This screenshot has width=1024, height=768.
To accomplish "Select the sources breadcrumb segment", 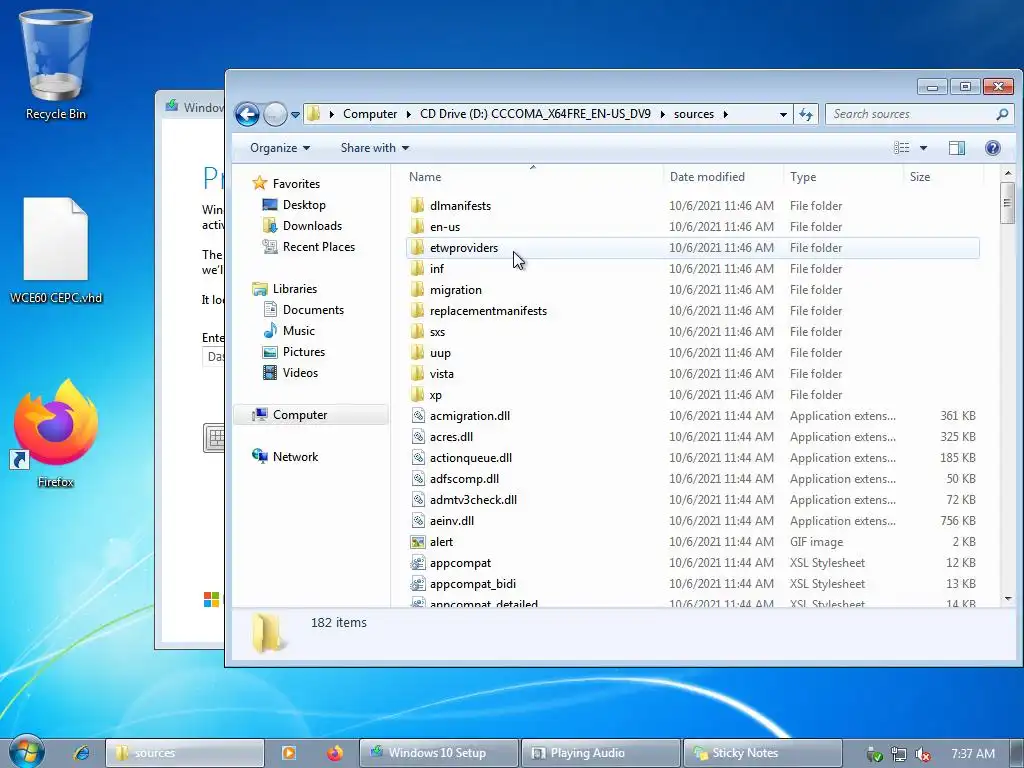I will (694, 114).
